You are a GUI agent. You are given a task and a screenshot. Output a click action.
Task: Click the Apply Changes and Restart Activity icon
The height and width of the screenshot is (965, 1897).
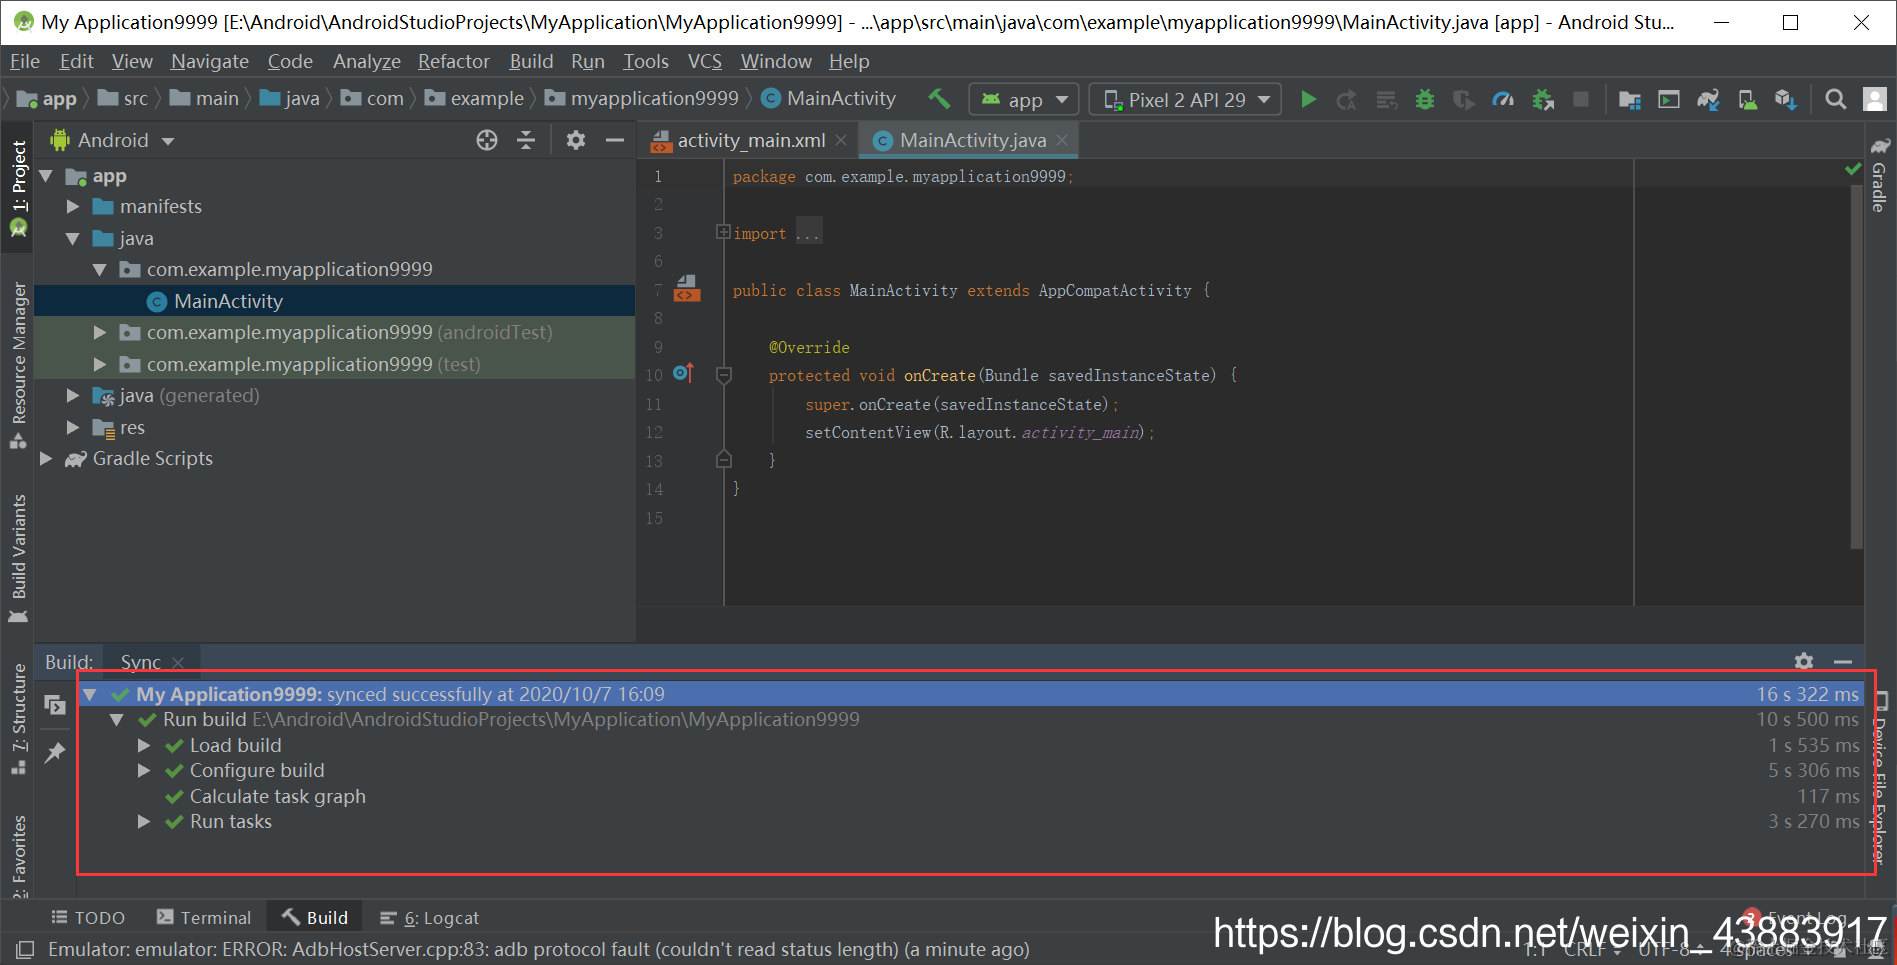point(1347,99)
